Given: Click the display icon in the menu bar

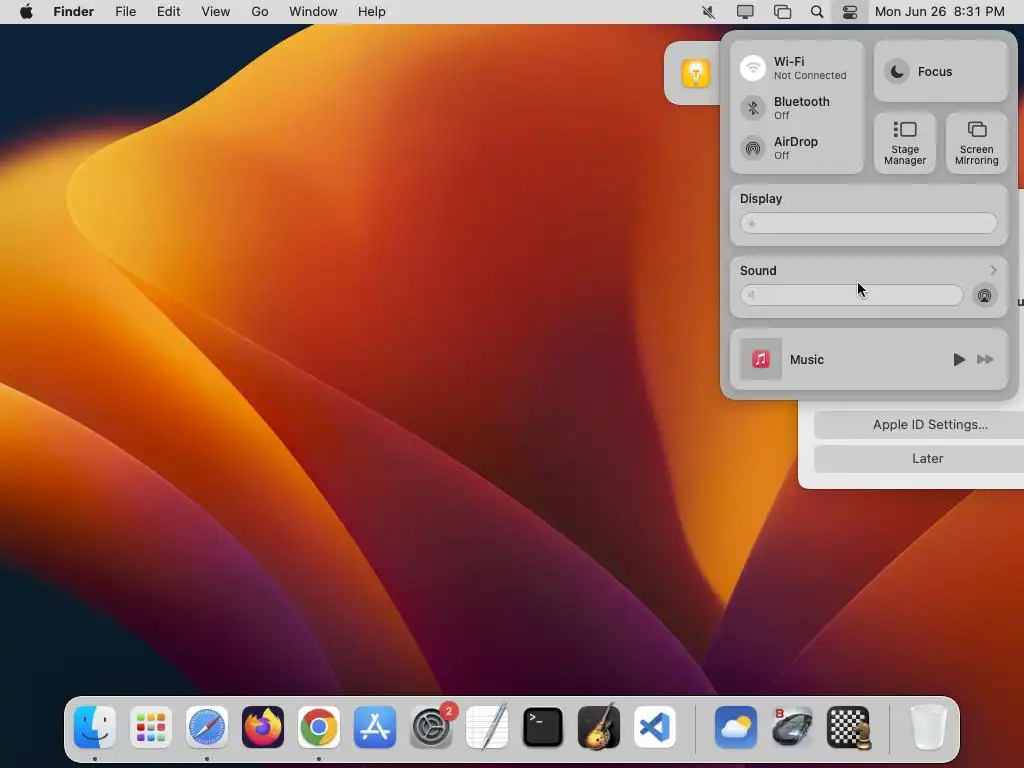Looking at the screenshot, I should (x=744, y=12).
